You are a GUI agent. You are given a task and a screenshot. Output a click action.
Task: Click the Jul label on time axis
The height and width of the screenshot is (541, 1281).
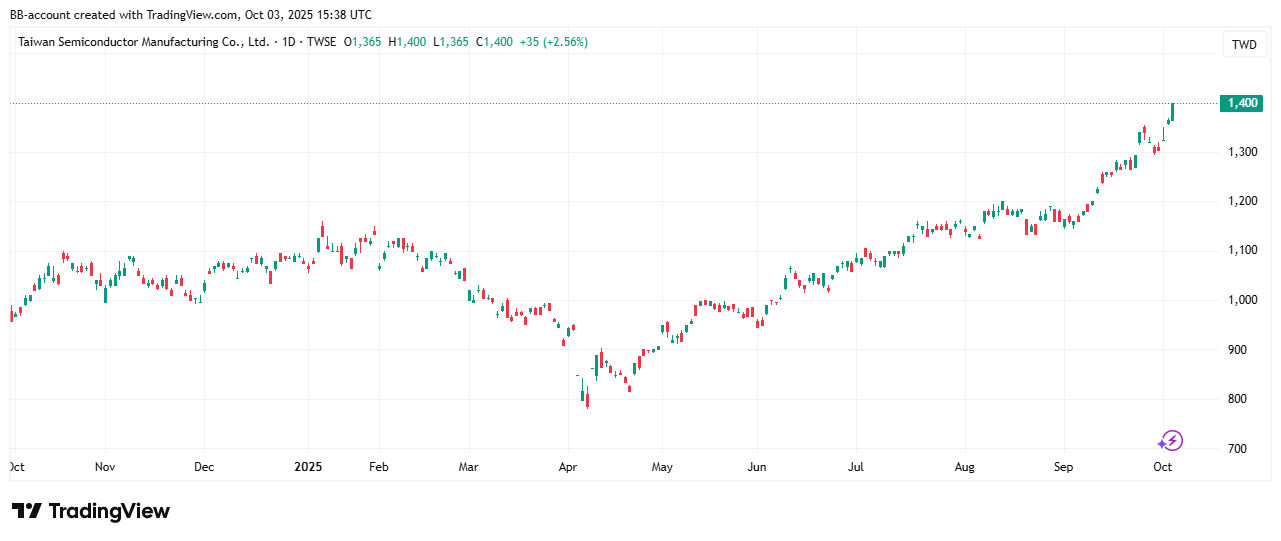pyautogui.click(x=855, y=466)
